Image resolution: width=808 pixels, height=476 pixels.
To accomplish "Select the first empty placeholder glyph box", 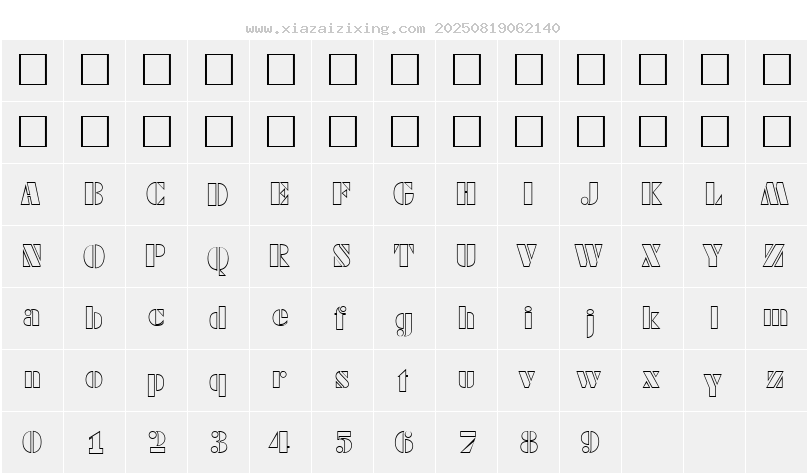I will [x=33, y=70].
